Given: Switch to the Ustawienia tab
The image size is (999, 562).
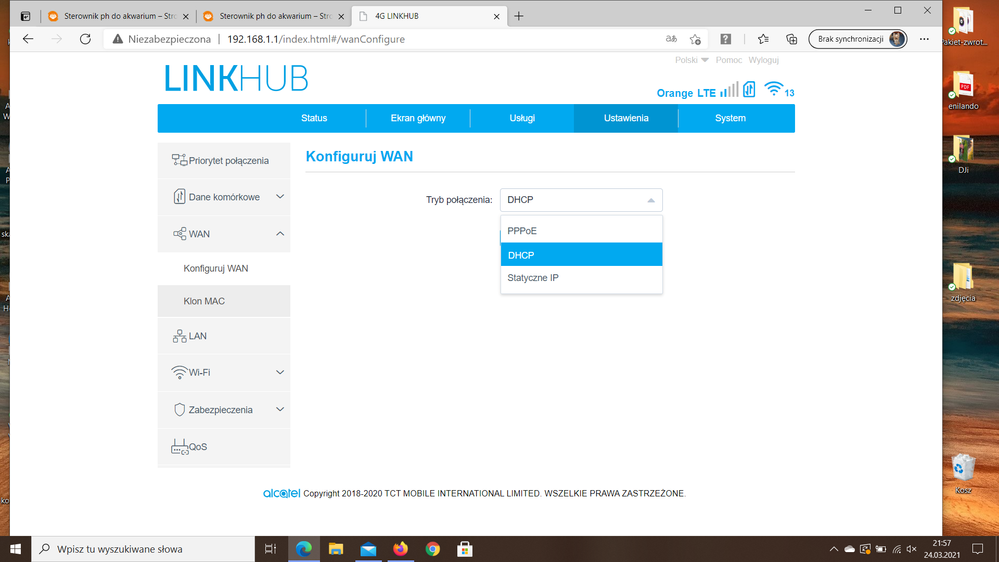Looking at the screenshot, I should [x=626, y=118].
